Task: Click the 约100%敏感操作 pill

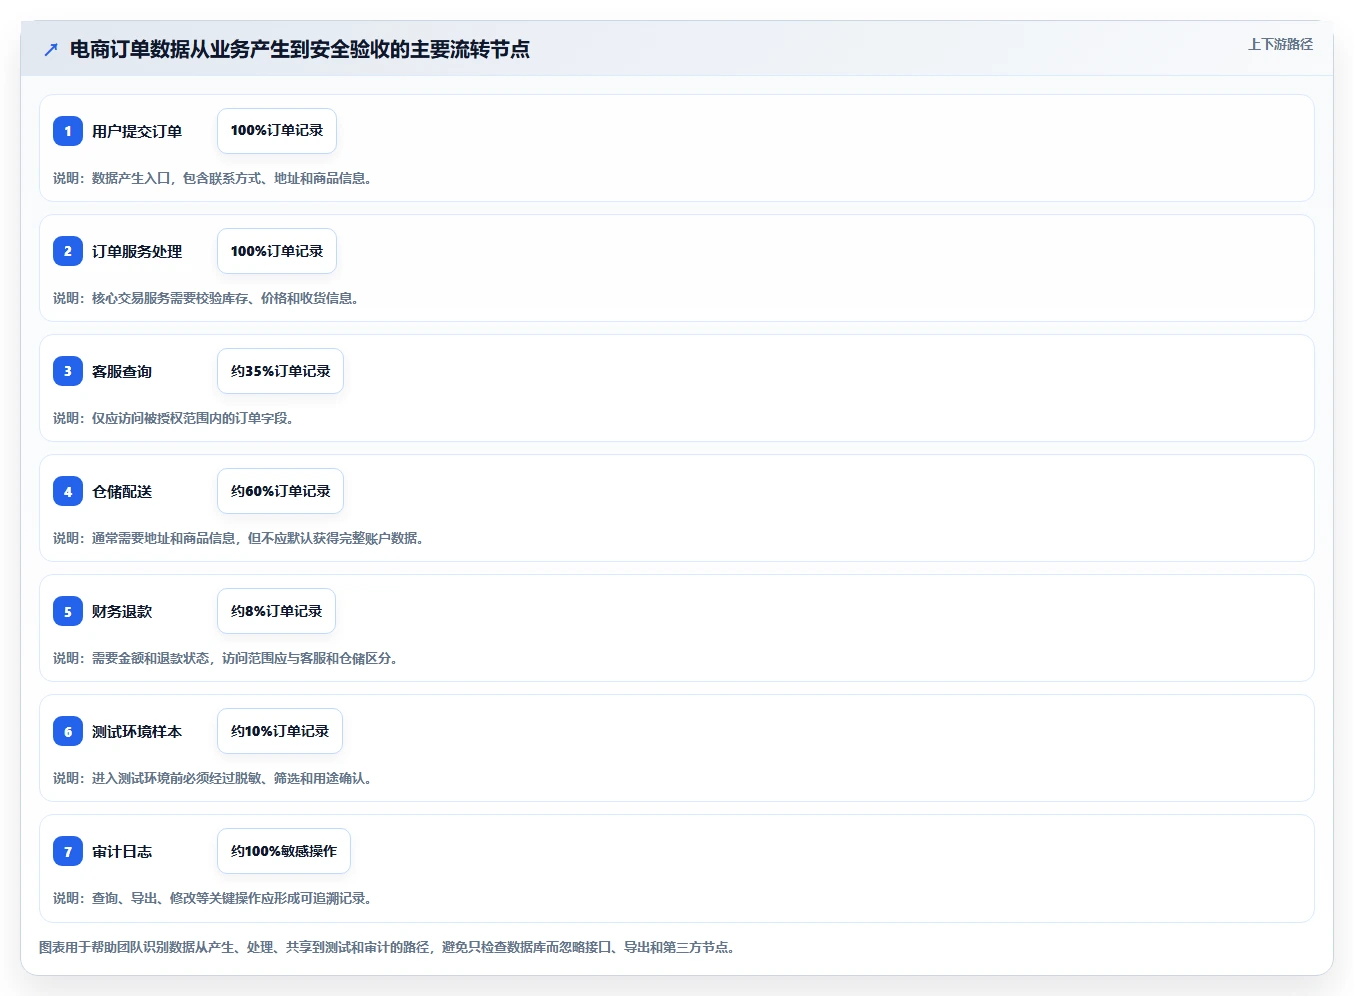Action: point(284,851)
